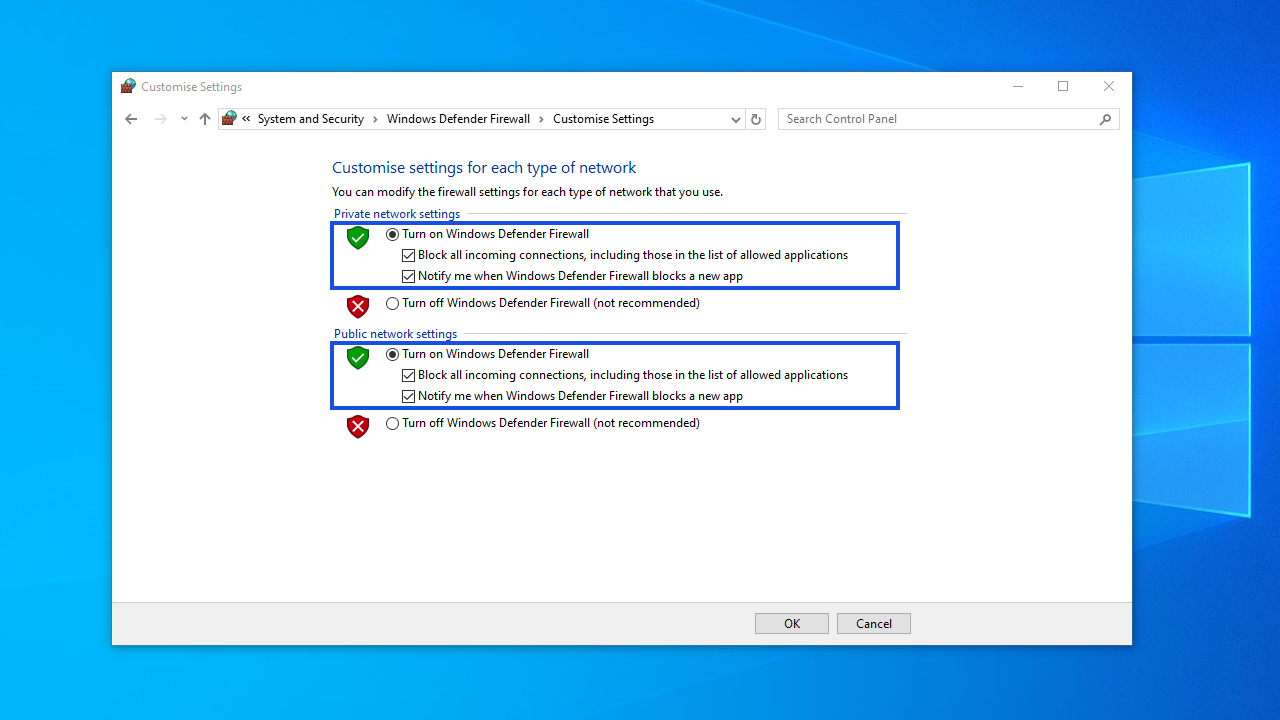Expand the chevron after Windows Defender Firewall breadcrumb
This screenshot has height=720, width=1280.
coord(542,119)
